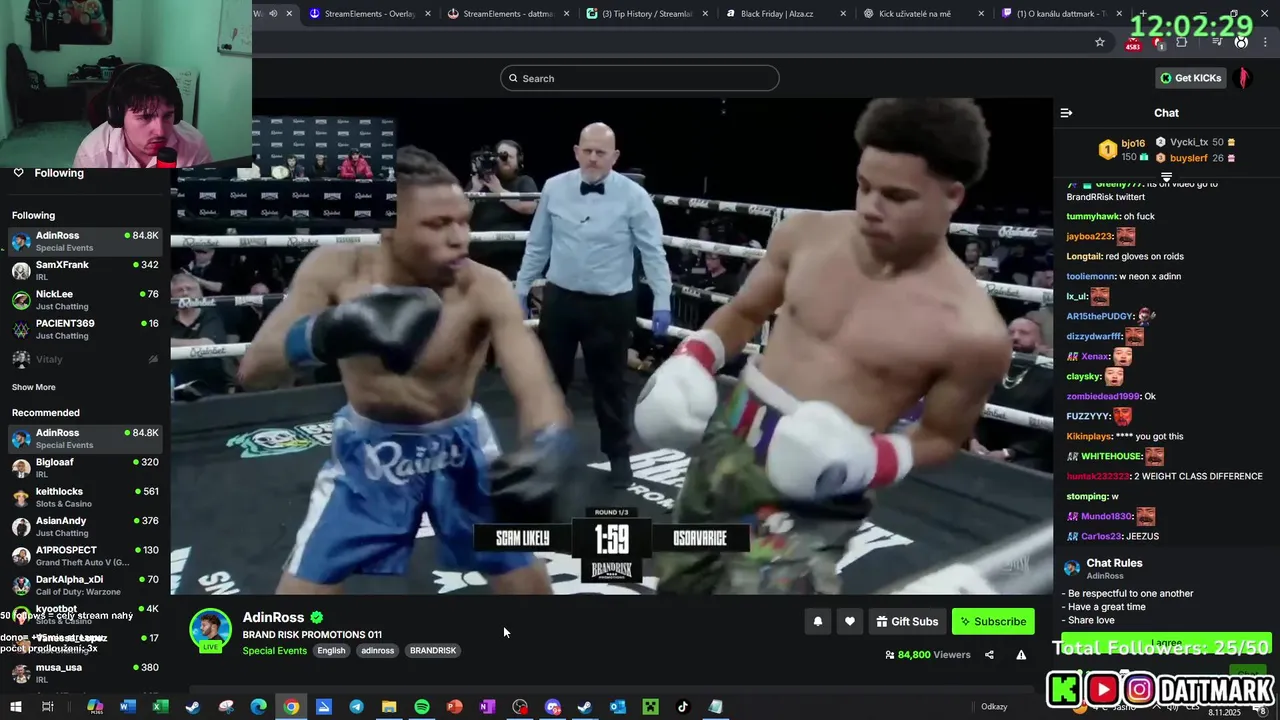Open Minecraft icon in the taskbar
The height and width of the screenshot is (720, 1280).
click(x=650, y=707)
